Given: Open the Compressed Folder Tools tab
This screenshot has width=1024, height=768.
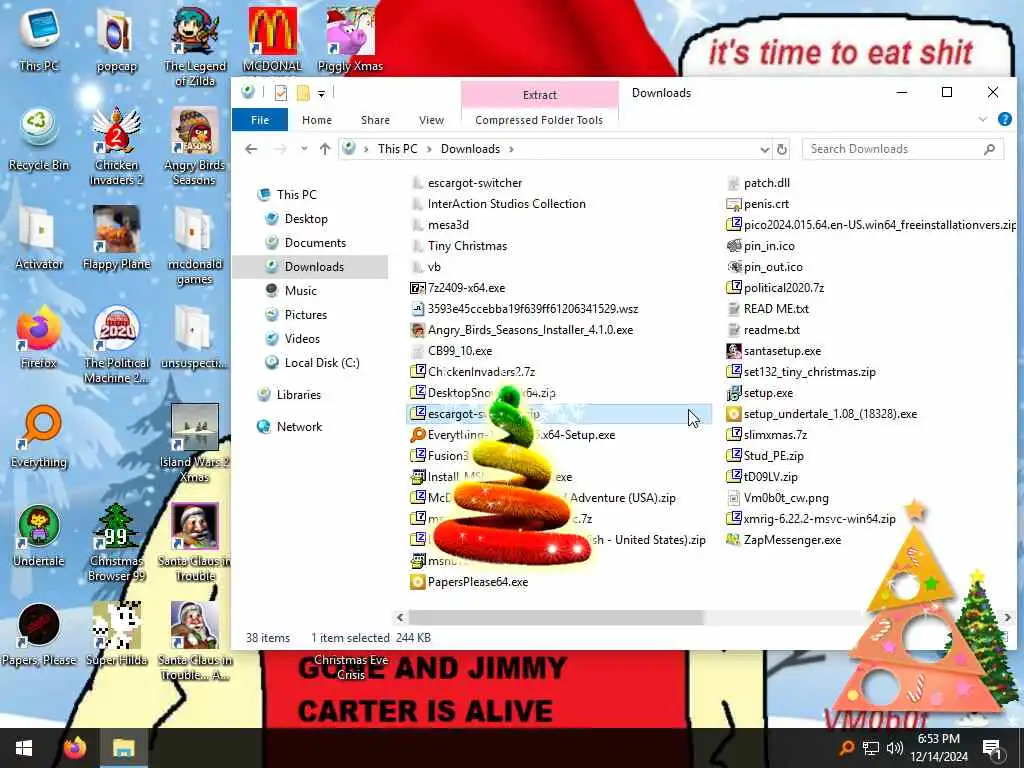Looking at the screenshot, I should tap(539, 120).
